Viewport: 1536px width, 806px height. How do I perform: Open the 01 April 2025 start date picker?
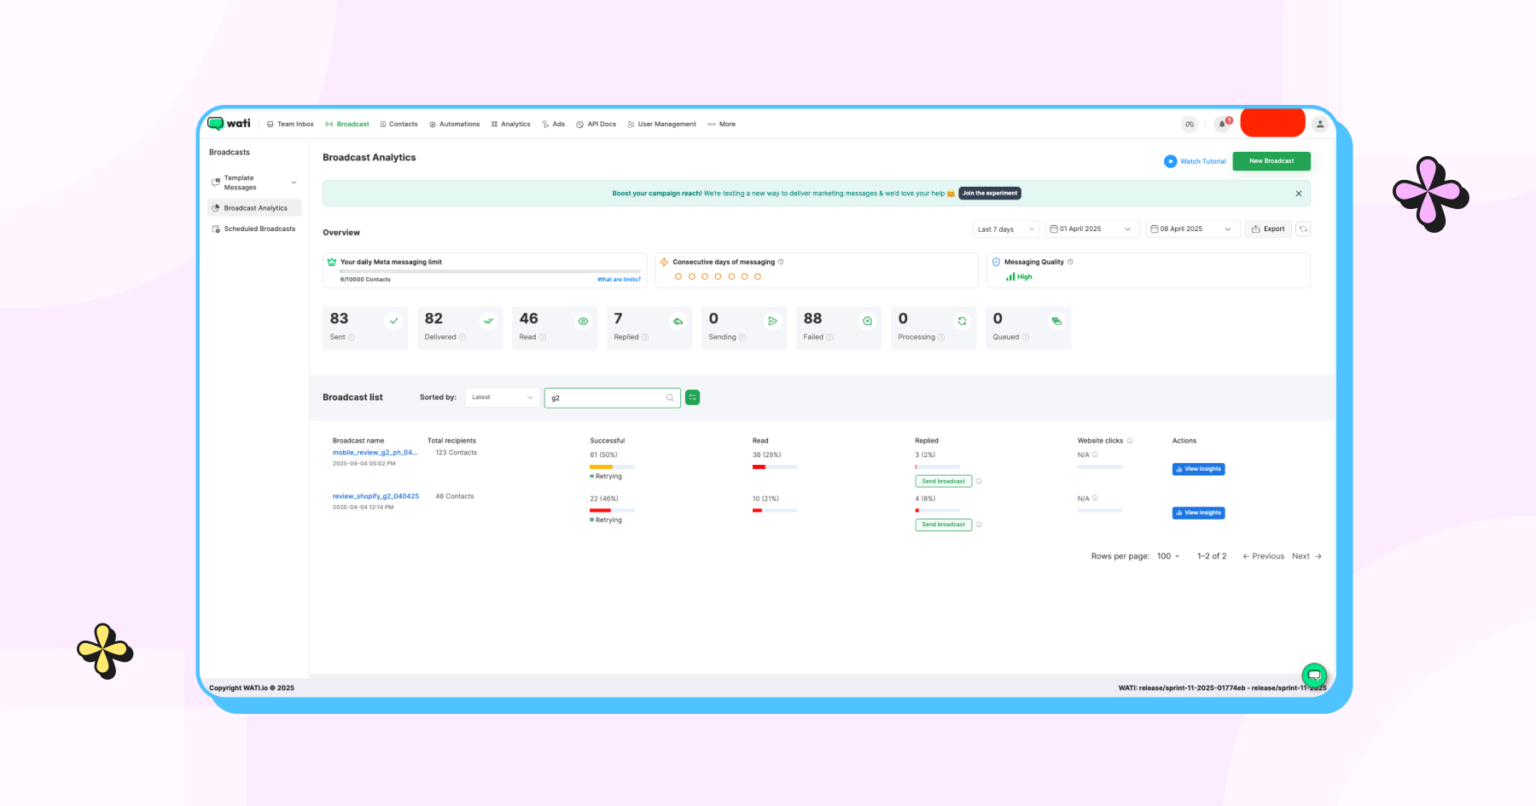1091,229
